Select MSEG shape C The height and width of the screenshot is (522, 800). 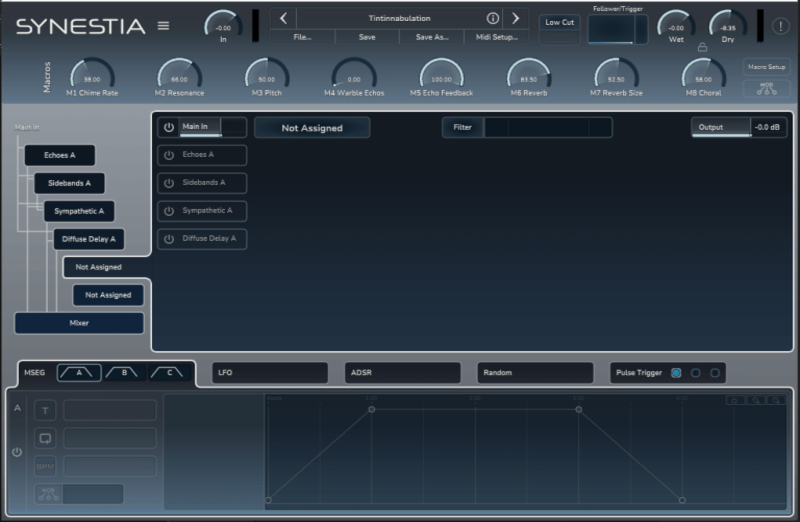coord(169,373)
